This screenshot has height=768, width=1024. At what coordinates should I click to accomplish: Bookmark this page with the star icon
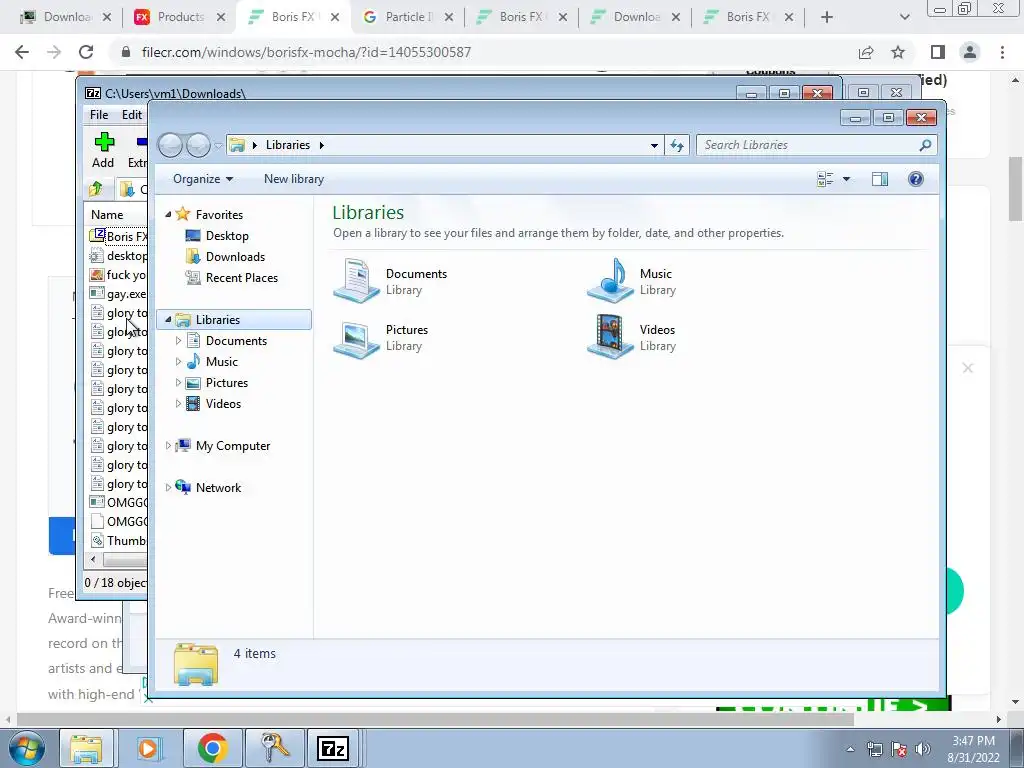[898, 52]
